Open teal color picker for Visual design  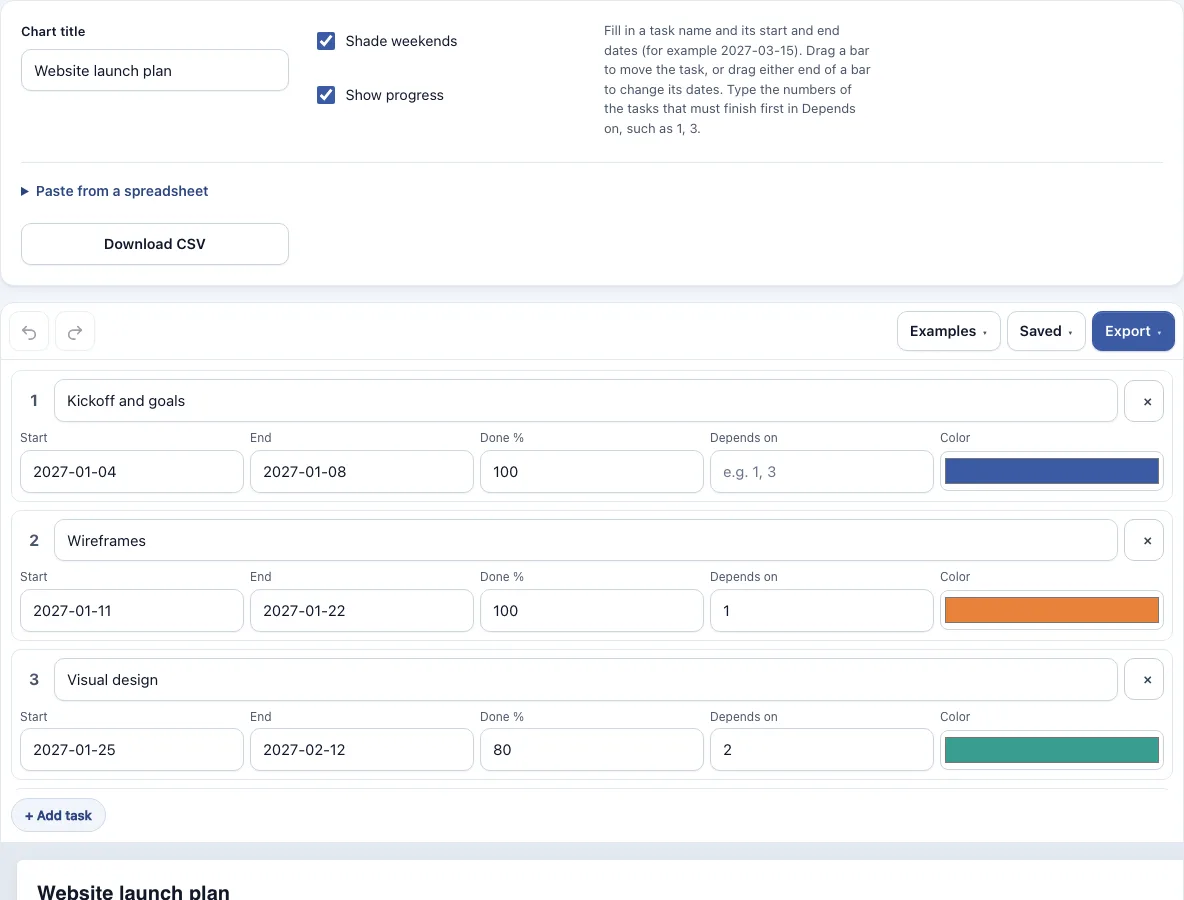[1051, 750]
